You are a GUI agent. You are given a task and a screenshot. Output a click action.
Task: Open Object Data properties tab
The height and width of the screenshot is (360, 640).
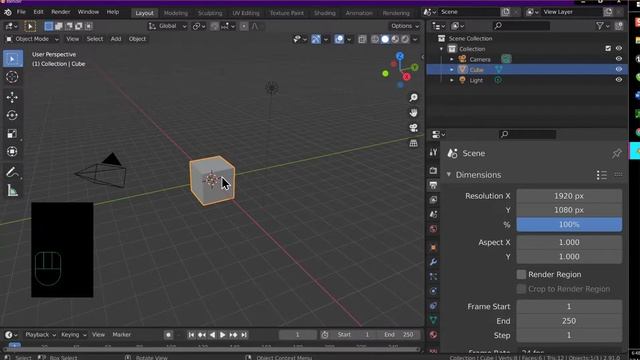[433, 320]
